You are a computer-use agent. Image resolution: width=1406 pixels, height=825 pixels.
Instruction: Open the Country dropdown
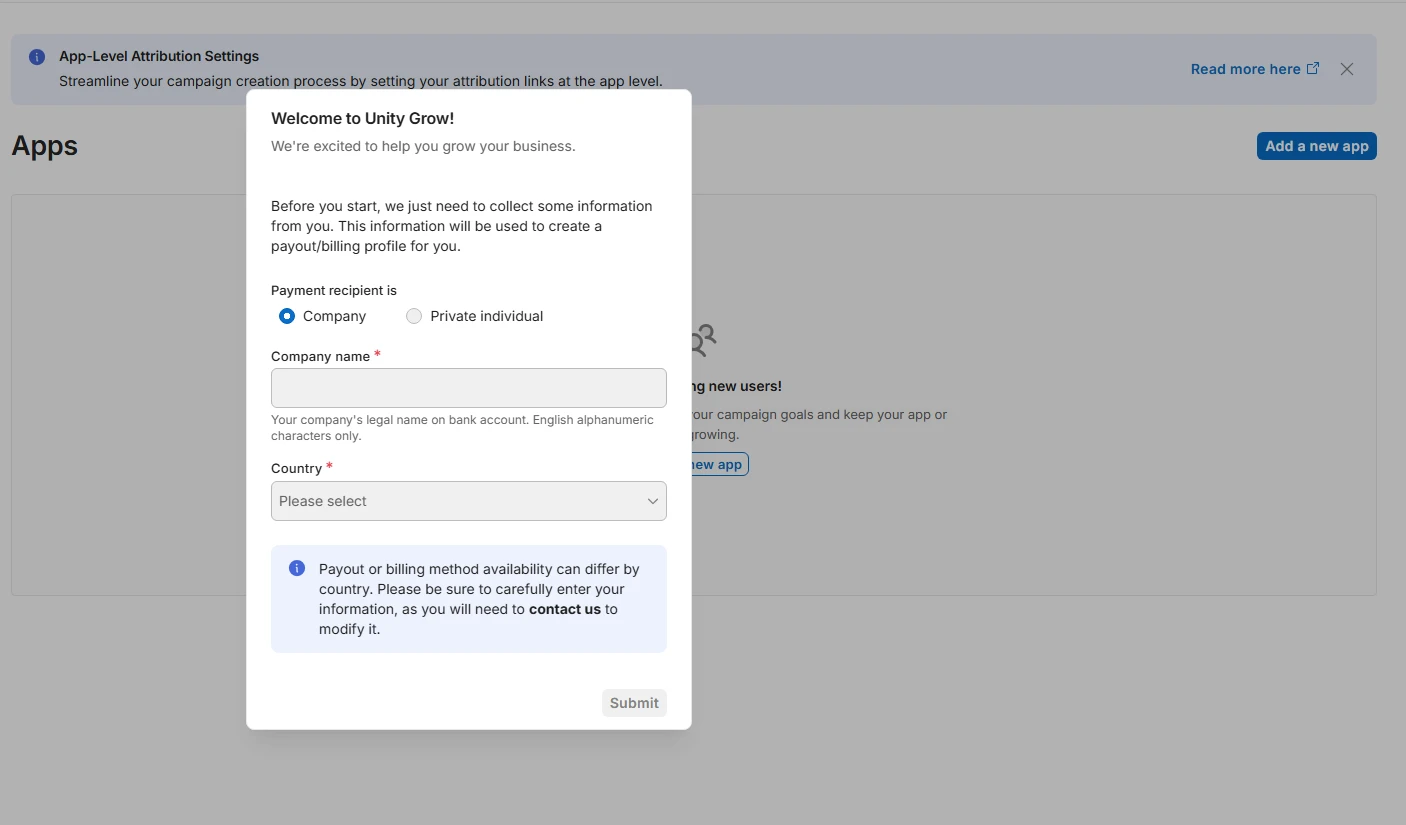pyautogui.click(x=468, y=501)
